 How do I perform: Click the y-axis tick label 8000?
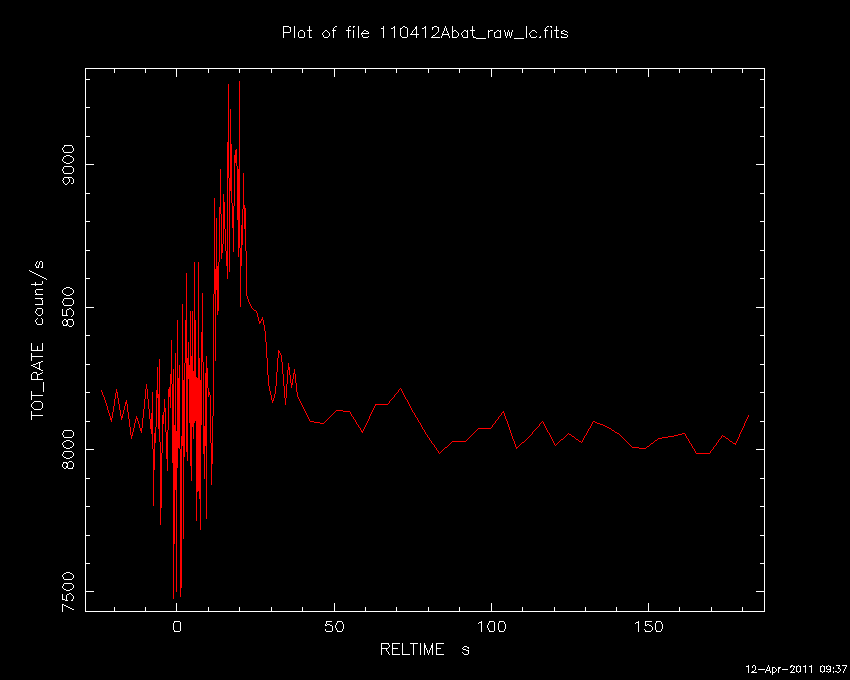[x=68, y=450]
